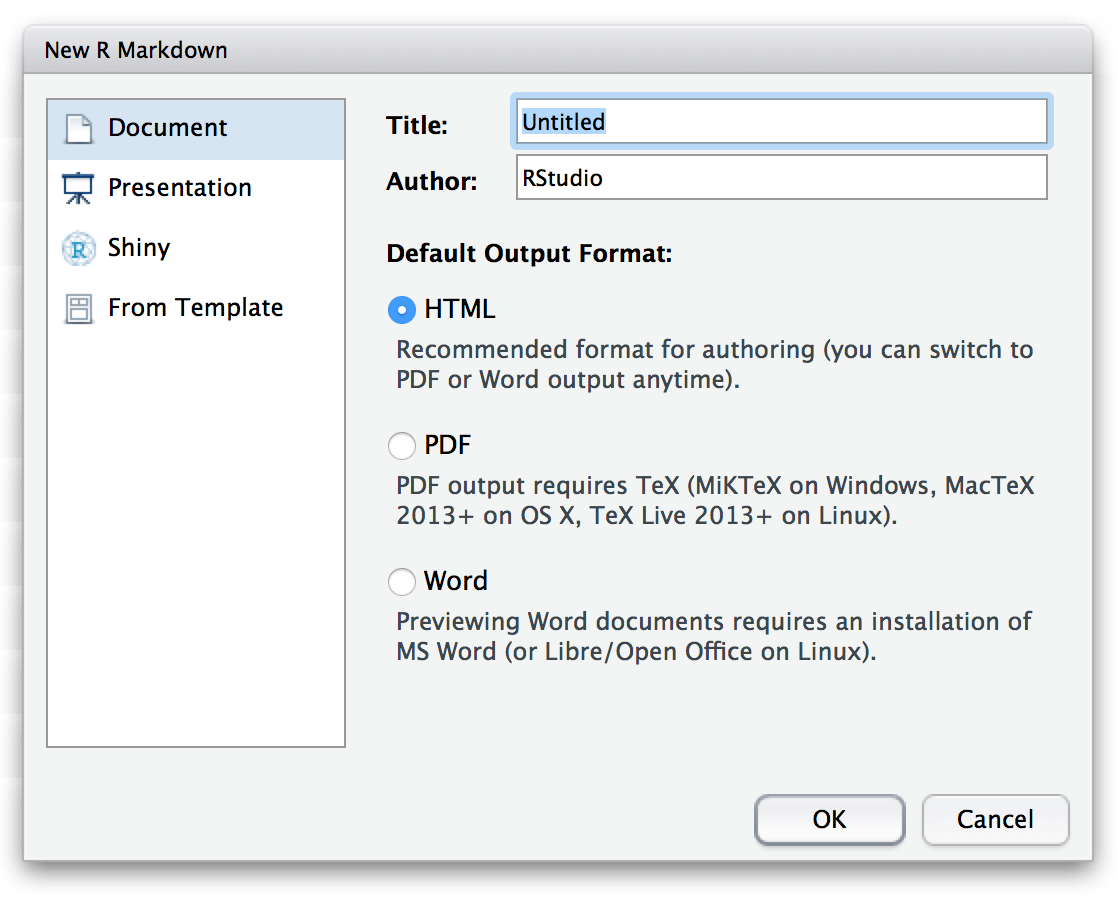This screenshot has width=1120, height=898.
Task: Click the HTML format label text
Action: (x=459, y=309)
